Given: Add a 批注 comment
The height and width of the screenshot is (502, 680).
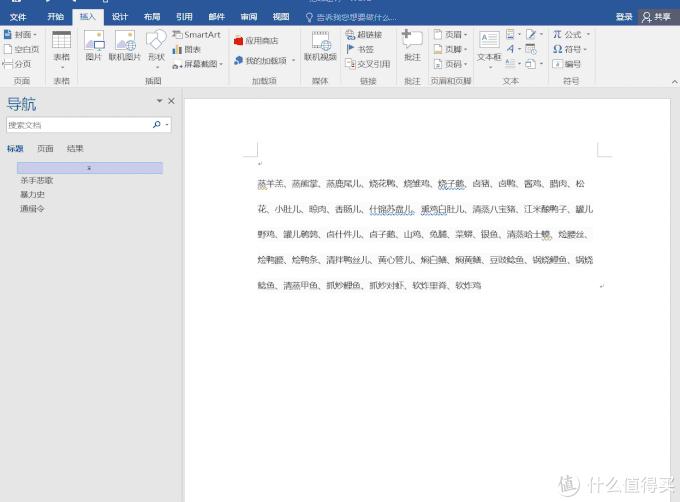Looking at the screenshot, I should click(x=412, y=46).
